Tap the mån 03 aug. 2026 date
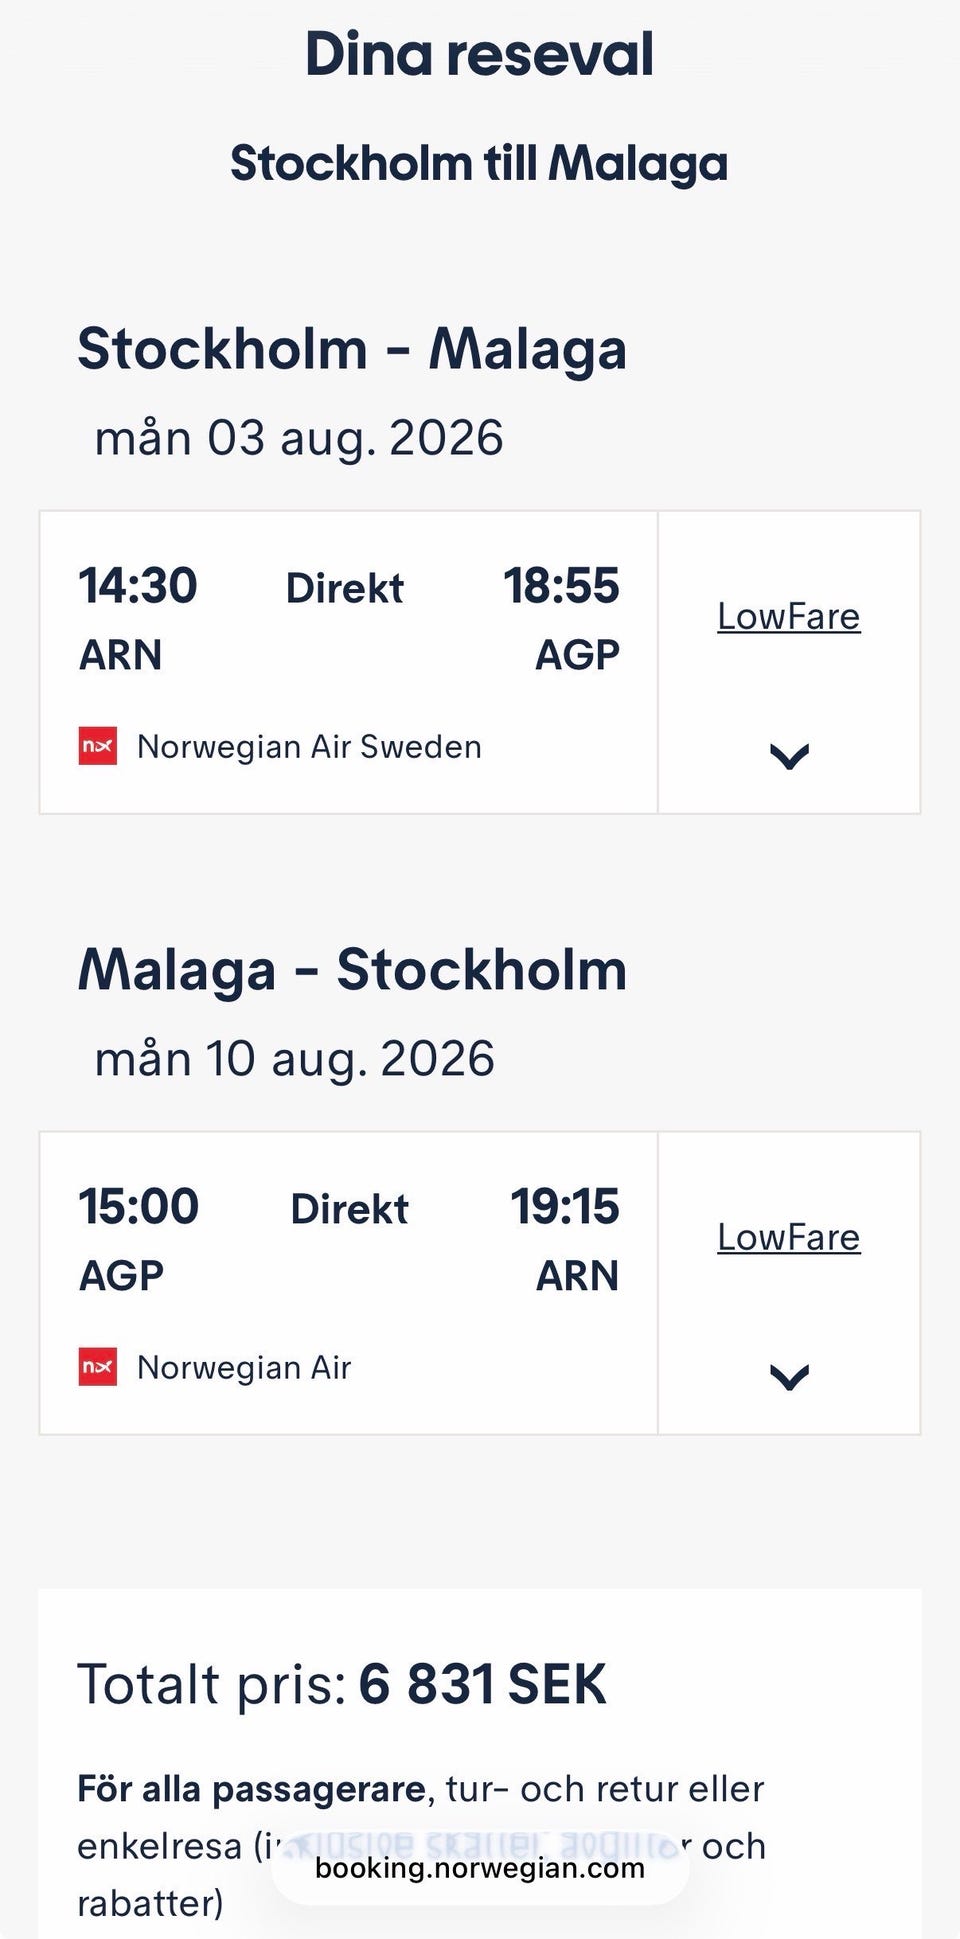Image resolution: width=960 pixels, height=1939 pixels. tap(299, 438)
